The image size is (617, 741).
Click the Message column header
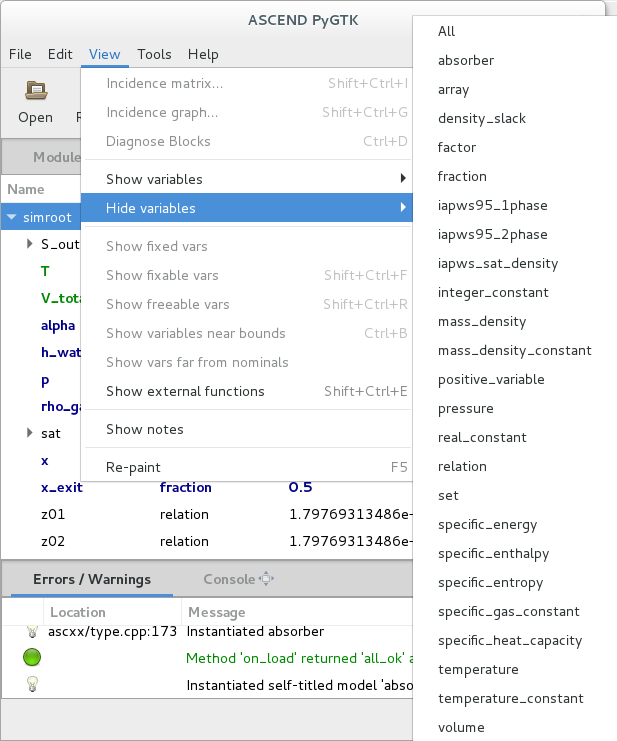pyautogui.click(x=217, y=612)
